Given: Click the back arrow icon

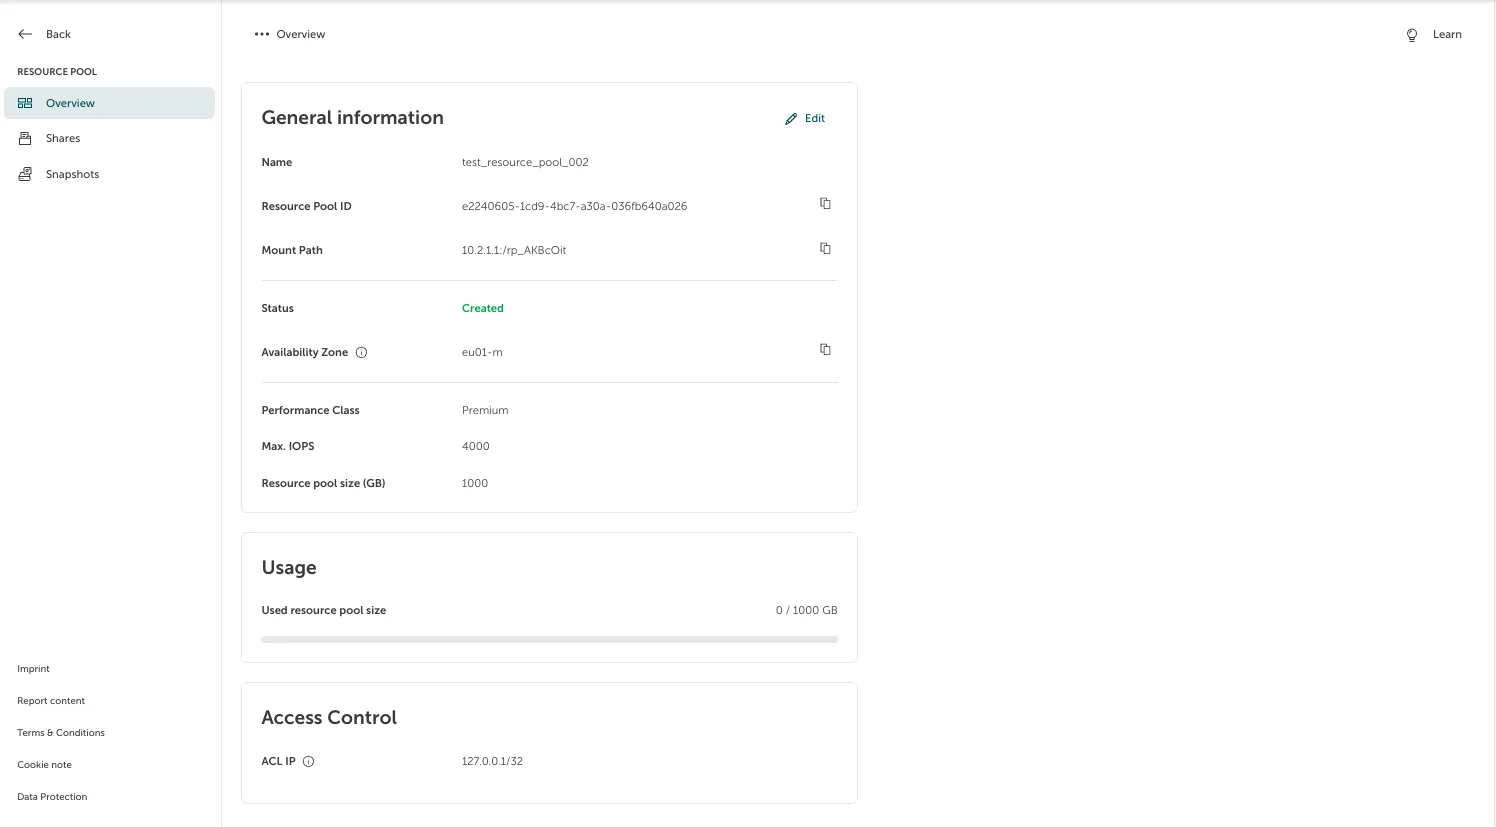Looking at the screenshot, I should point(25,34).
